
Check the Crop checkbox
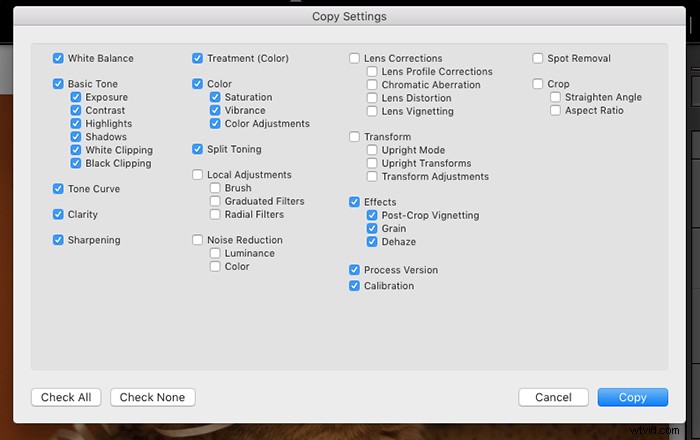click(x=538, y=85)
